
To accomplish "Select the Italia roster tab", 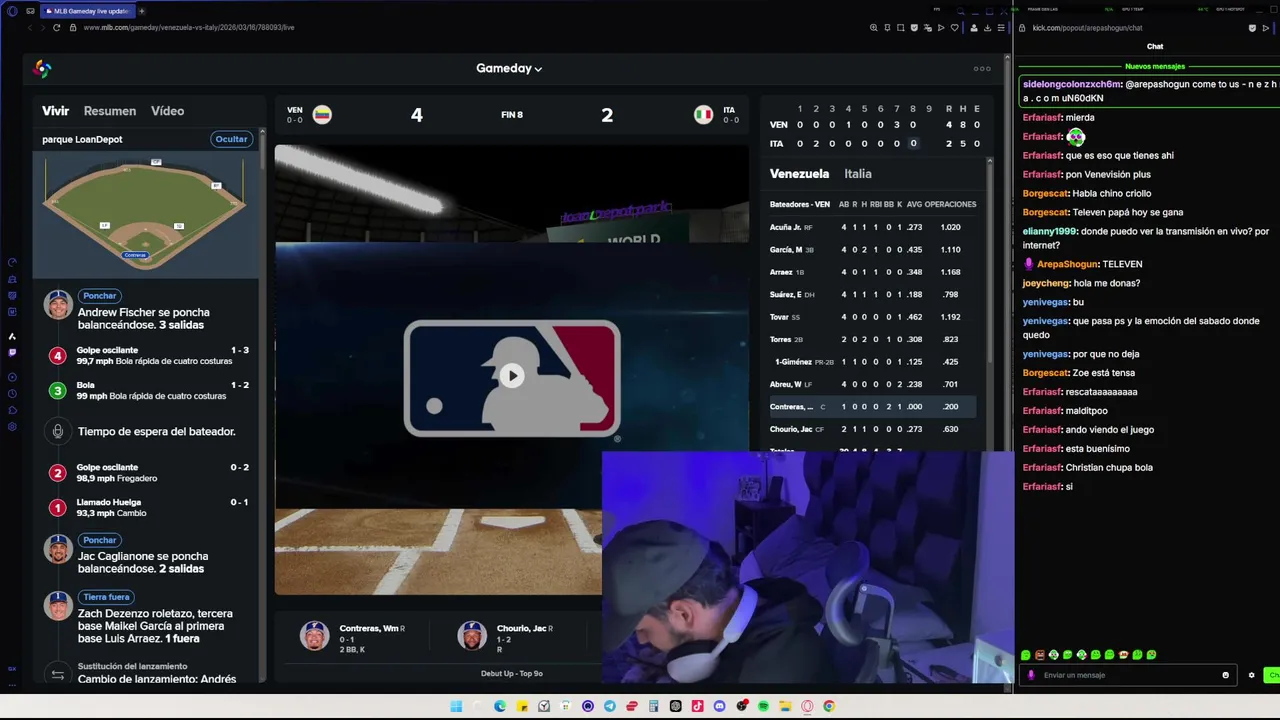I will tap(857, 174).
